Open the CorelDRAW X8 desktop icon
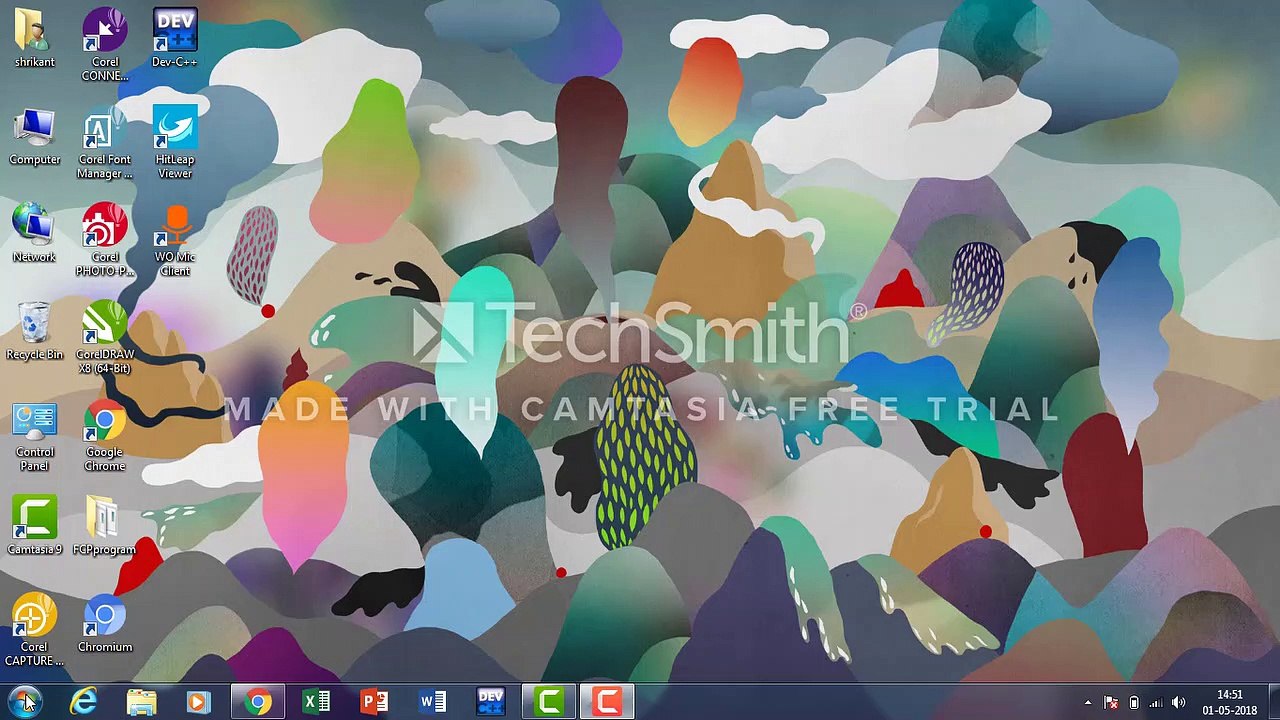This screenshot has width=1280, height=720. click(104, 326)
